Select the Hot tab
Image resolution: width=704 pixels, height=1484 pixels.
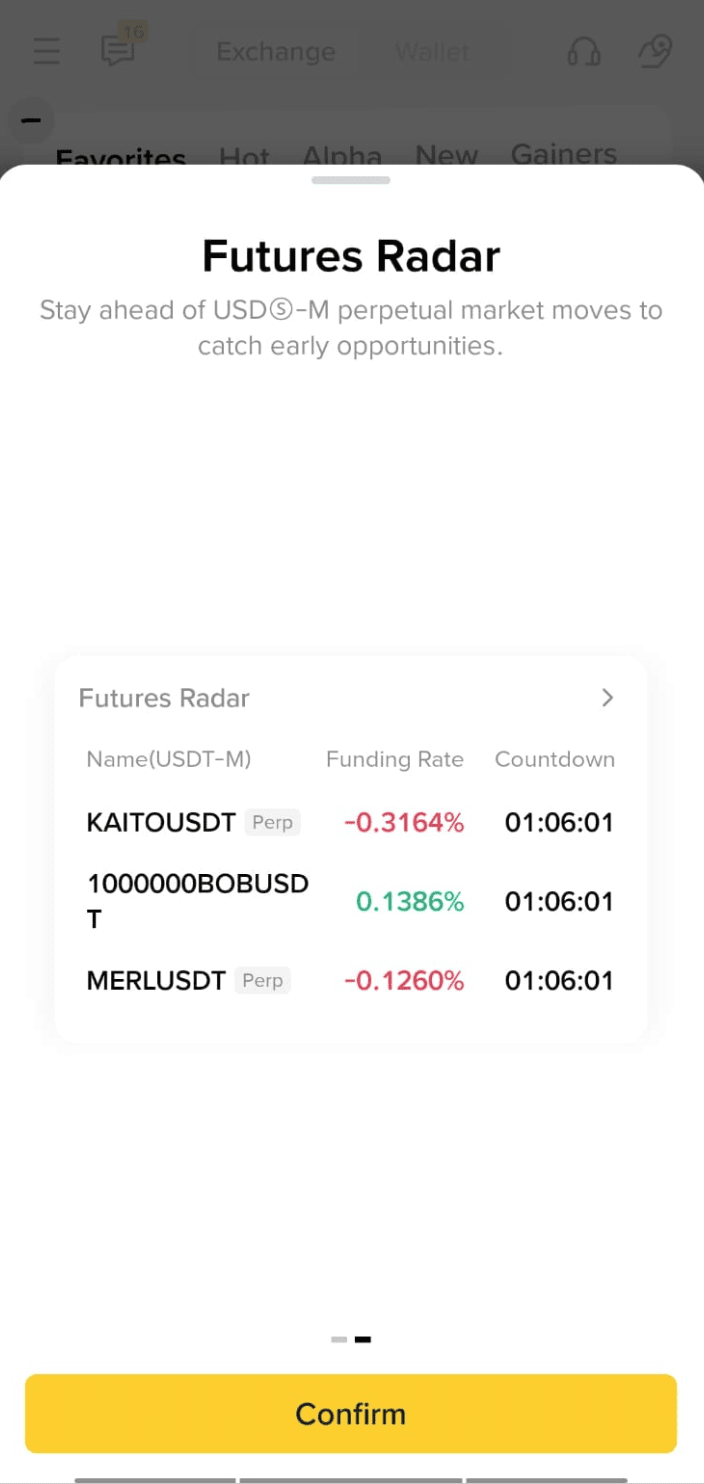tap(244, 157)
